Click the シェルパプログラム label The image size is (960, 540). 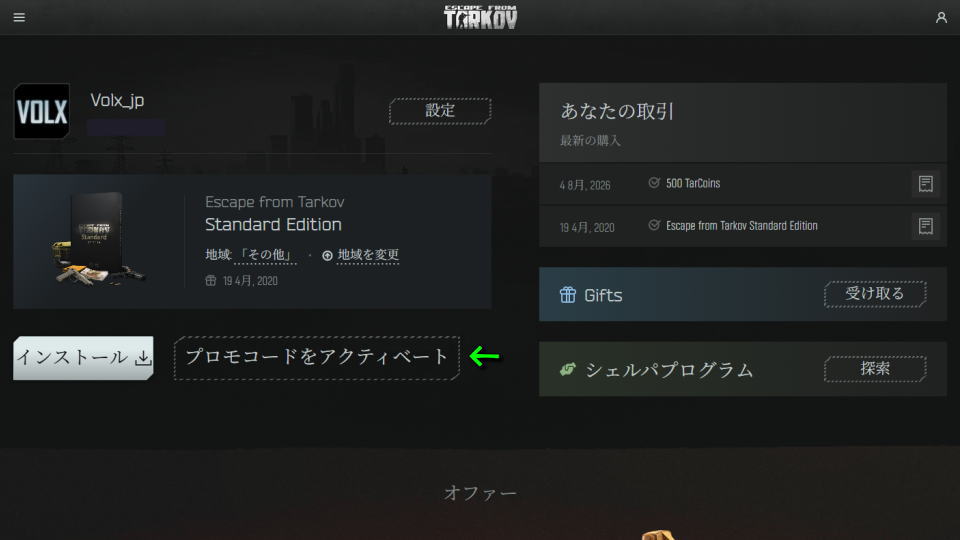(x=669, y=370)
